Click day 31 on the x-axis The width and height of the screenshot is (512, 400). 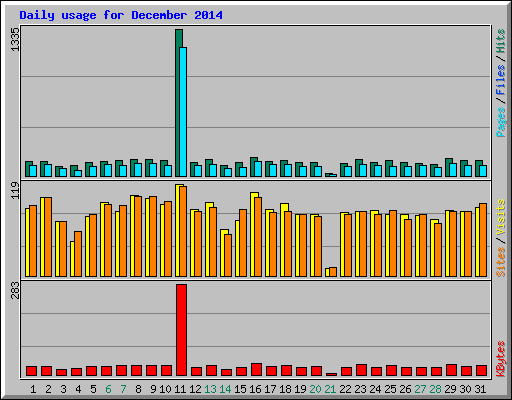(480, 389)
